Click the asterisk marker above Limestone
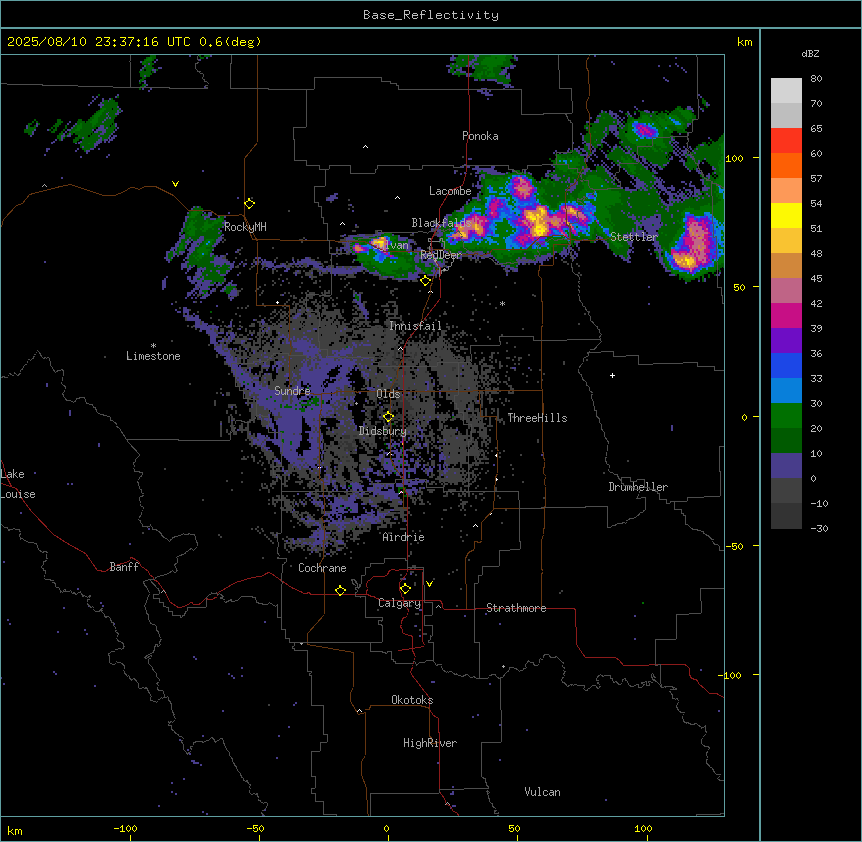 click(x=153, y=346)
